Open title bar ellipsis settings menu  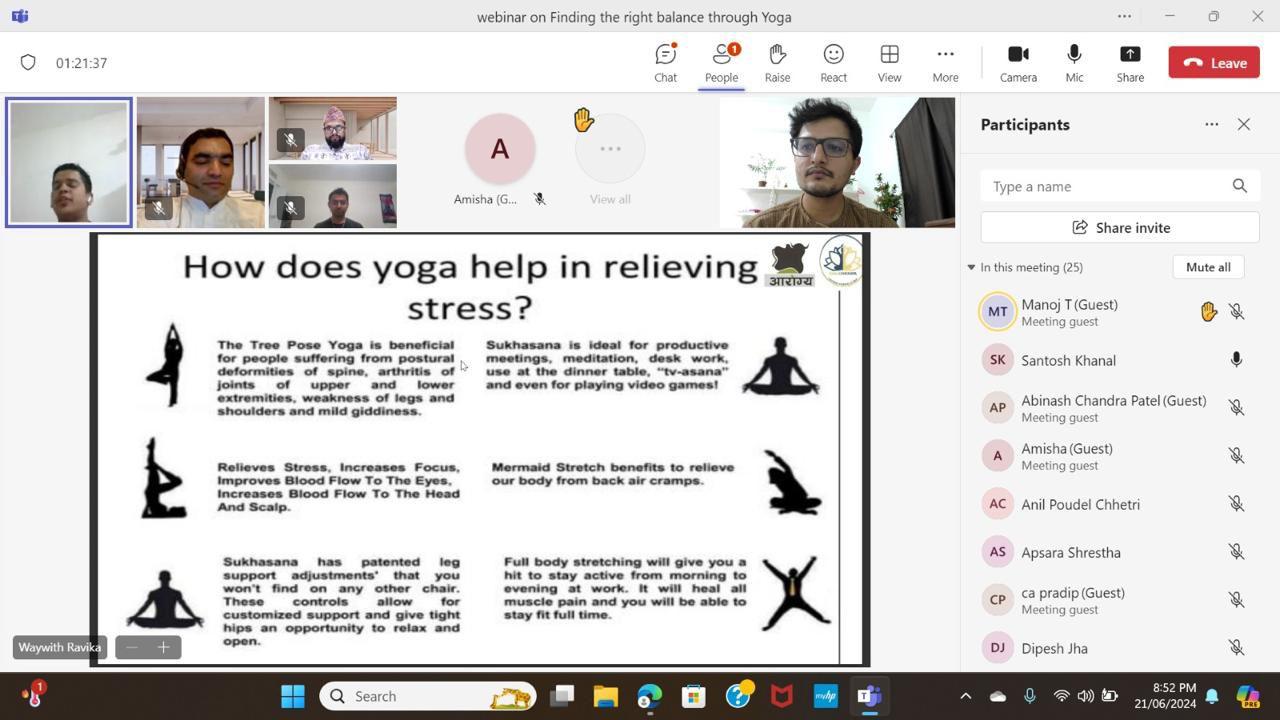coord(1124,16)
